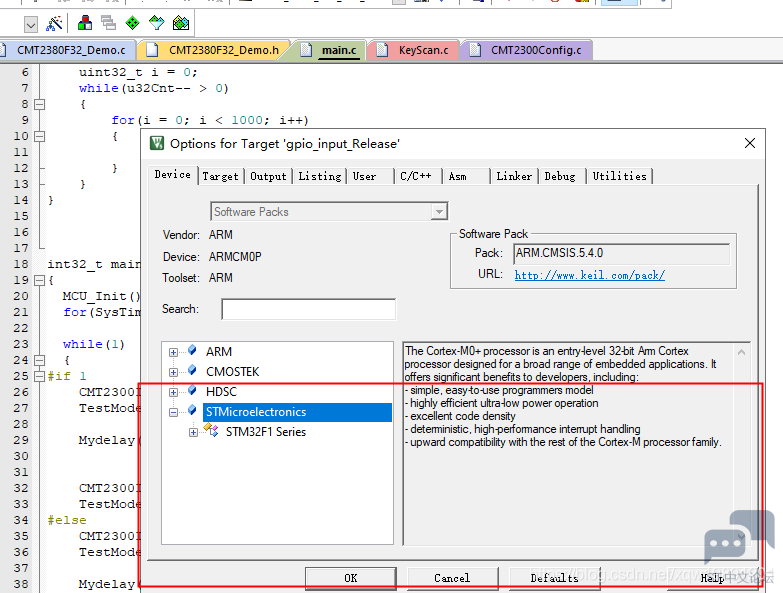
Task: Open the CMT2380F32_Demo.c editor tab
Action: point(68,50)
